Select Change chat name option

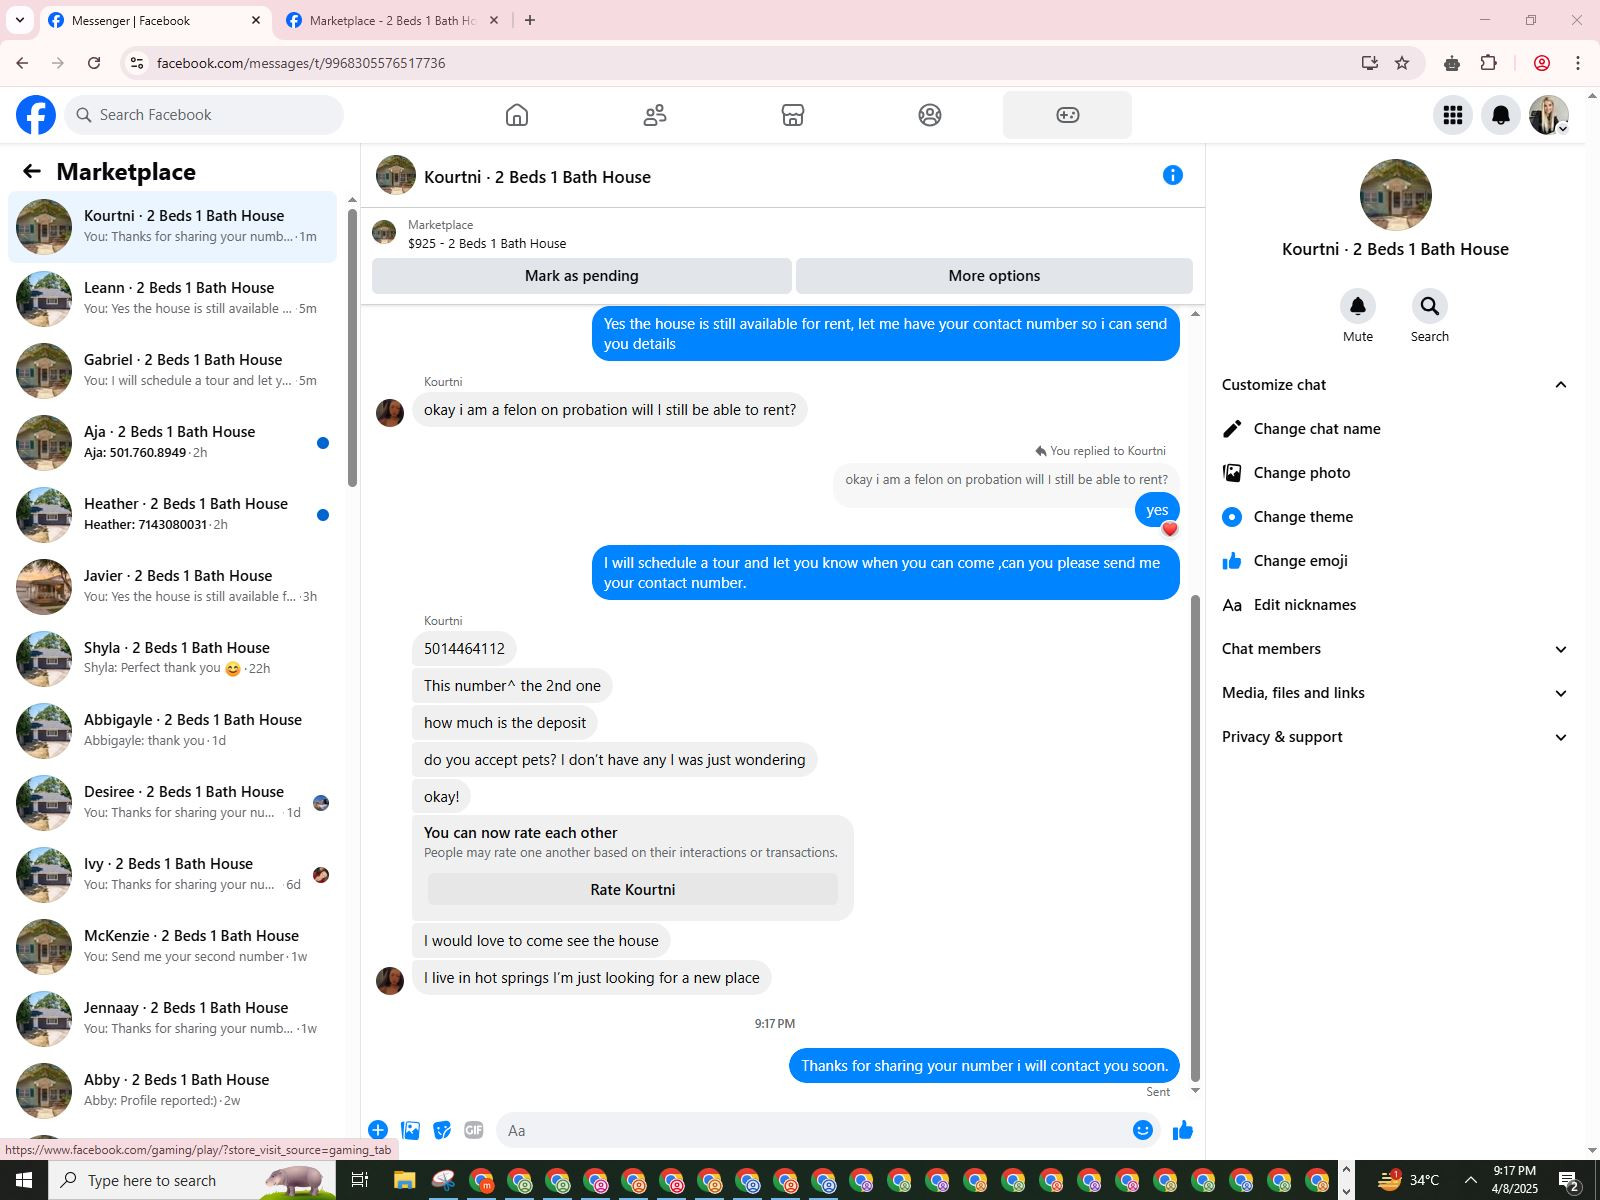coord(1395,429)
